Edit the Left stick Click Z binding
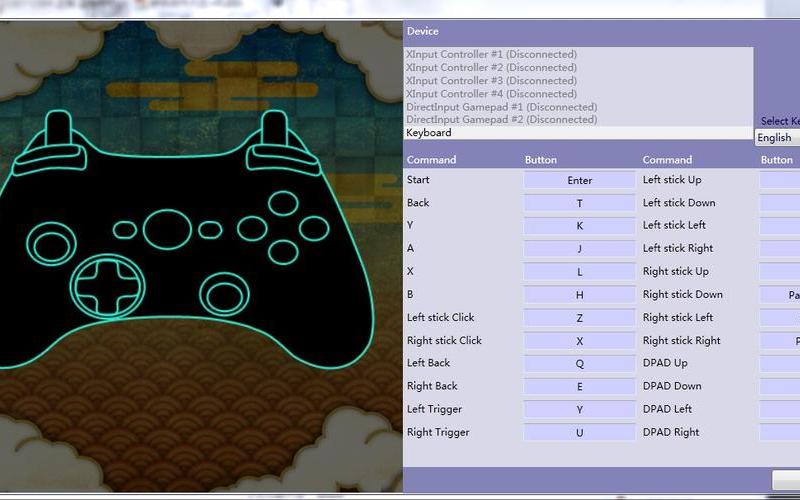The image size is (800, 500). click(x=579, y=318)
